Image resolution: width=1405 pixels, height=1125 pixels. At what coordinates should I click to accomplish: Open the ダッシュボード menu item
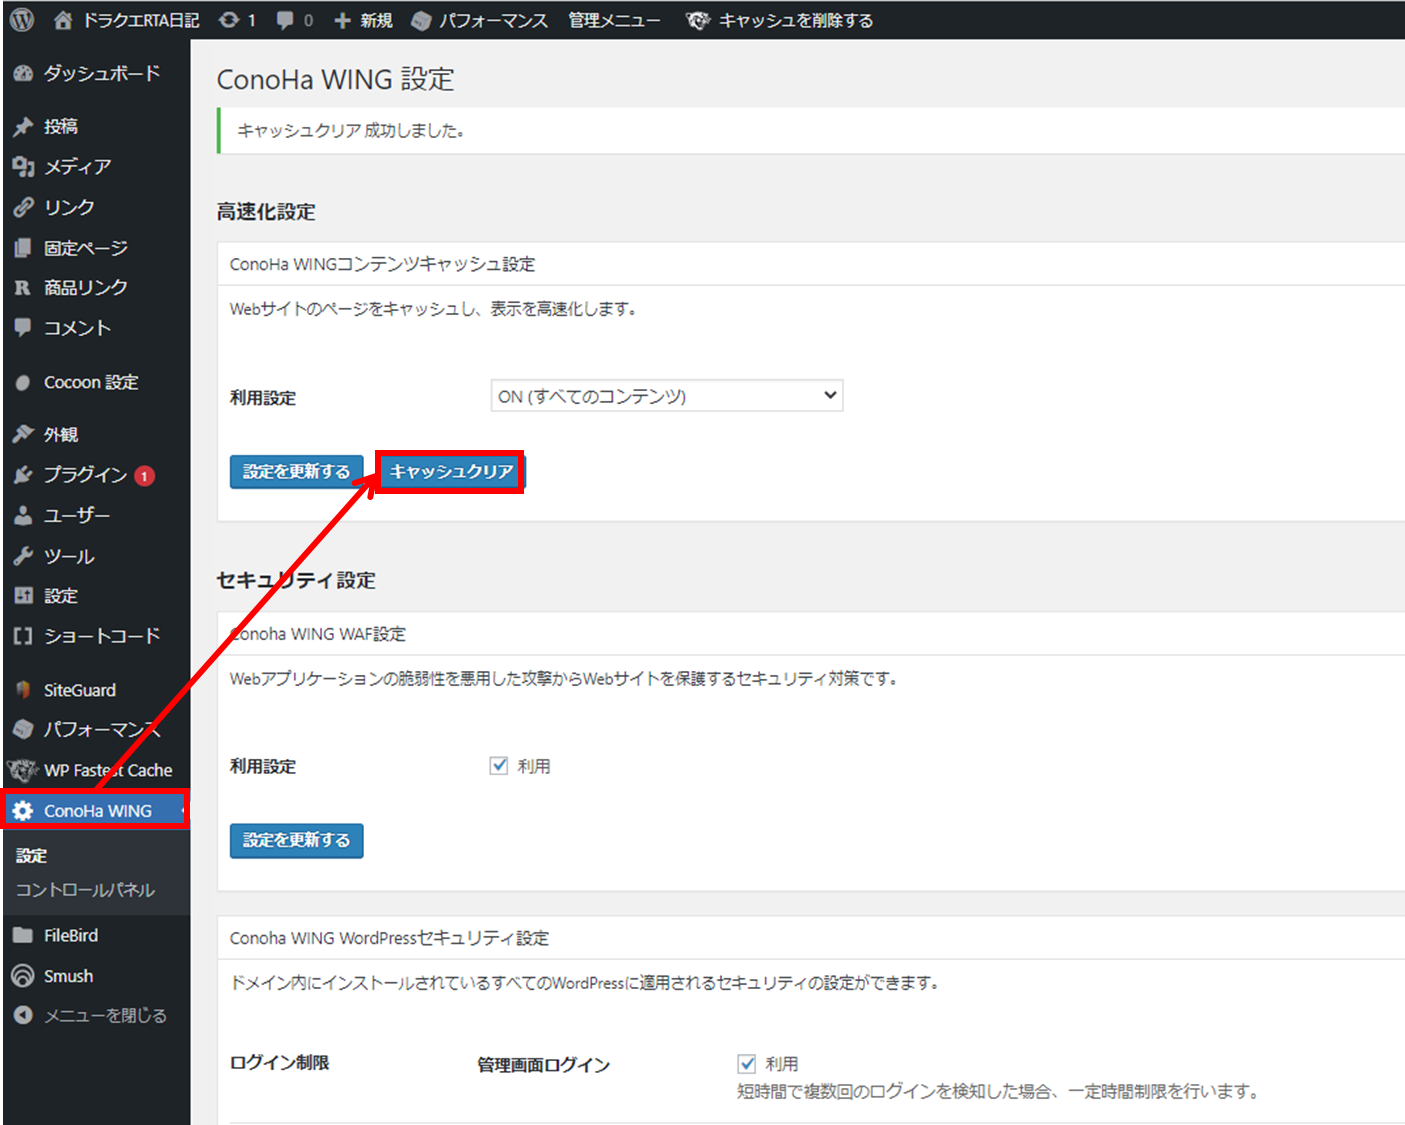click(x=100, y=73)
